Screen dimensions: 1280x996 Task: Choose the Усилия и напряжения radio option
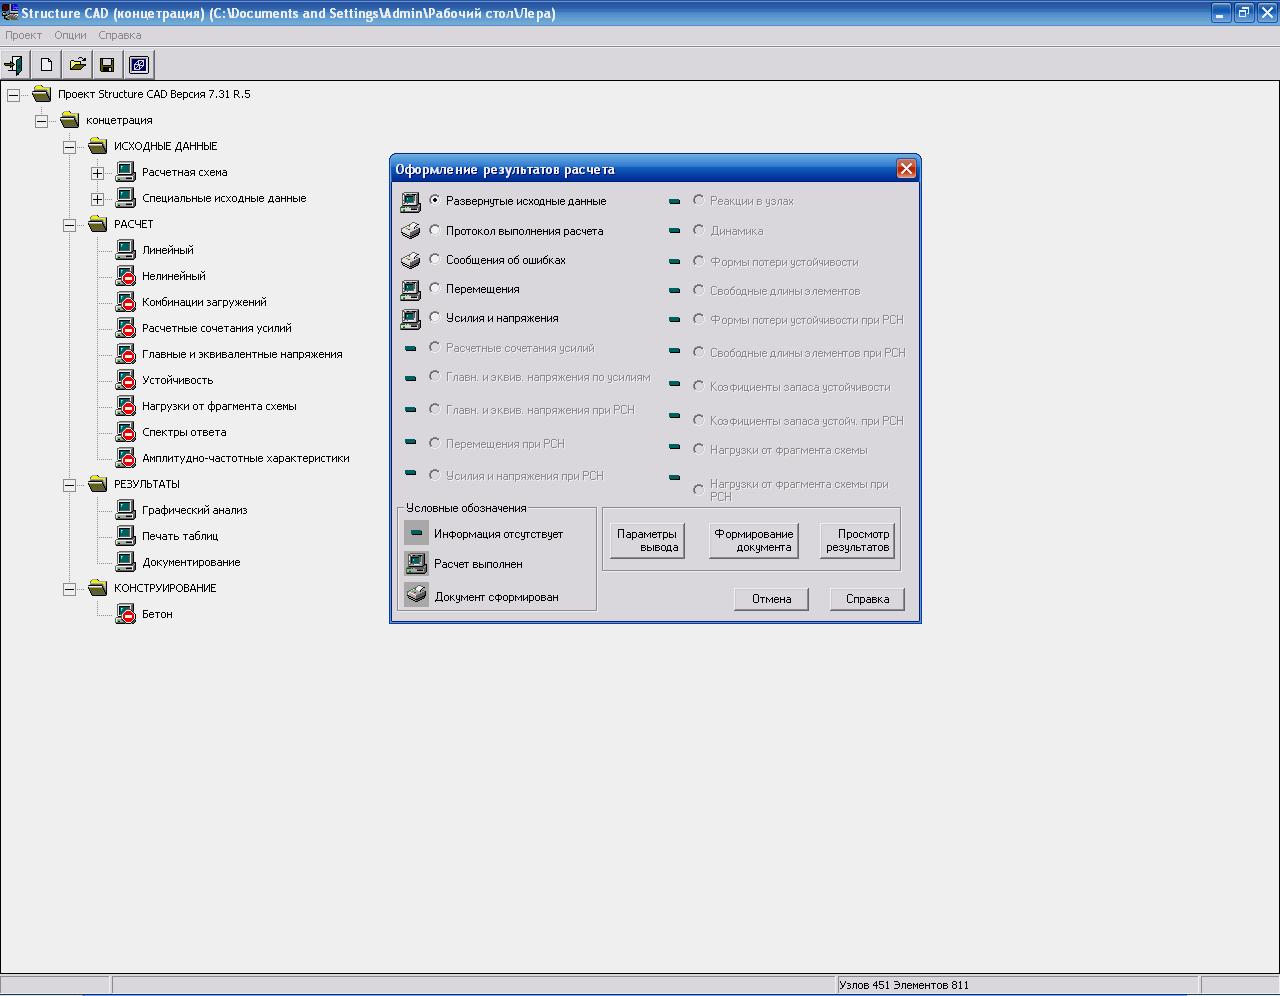point(435,317)
